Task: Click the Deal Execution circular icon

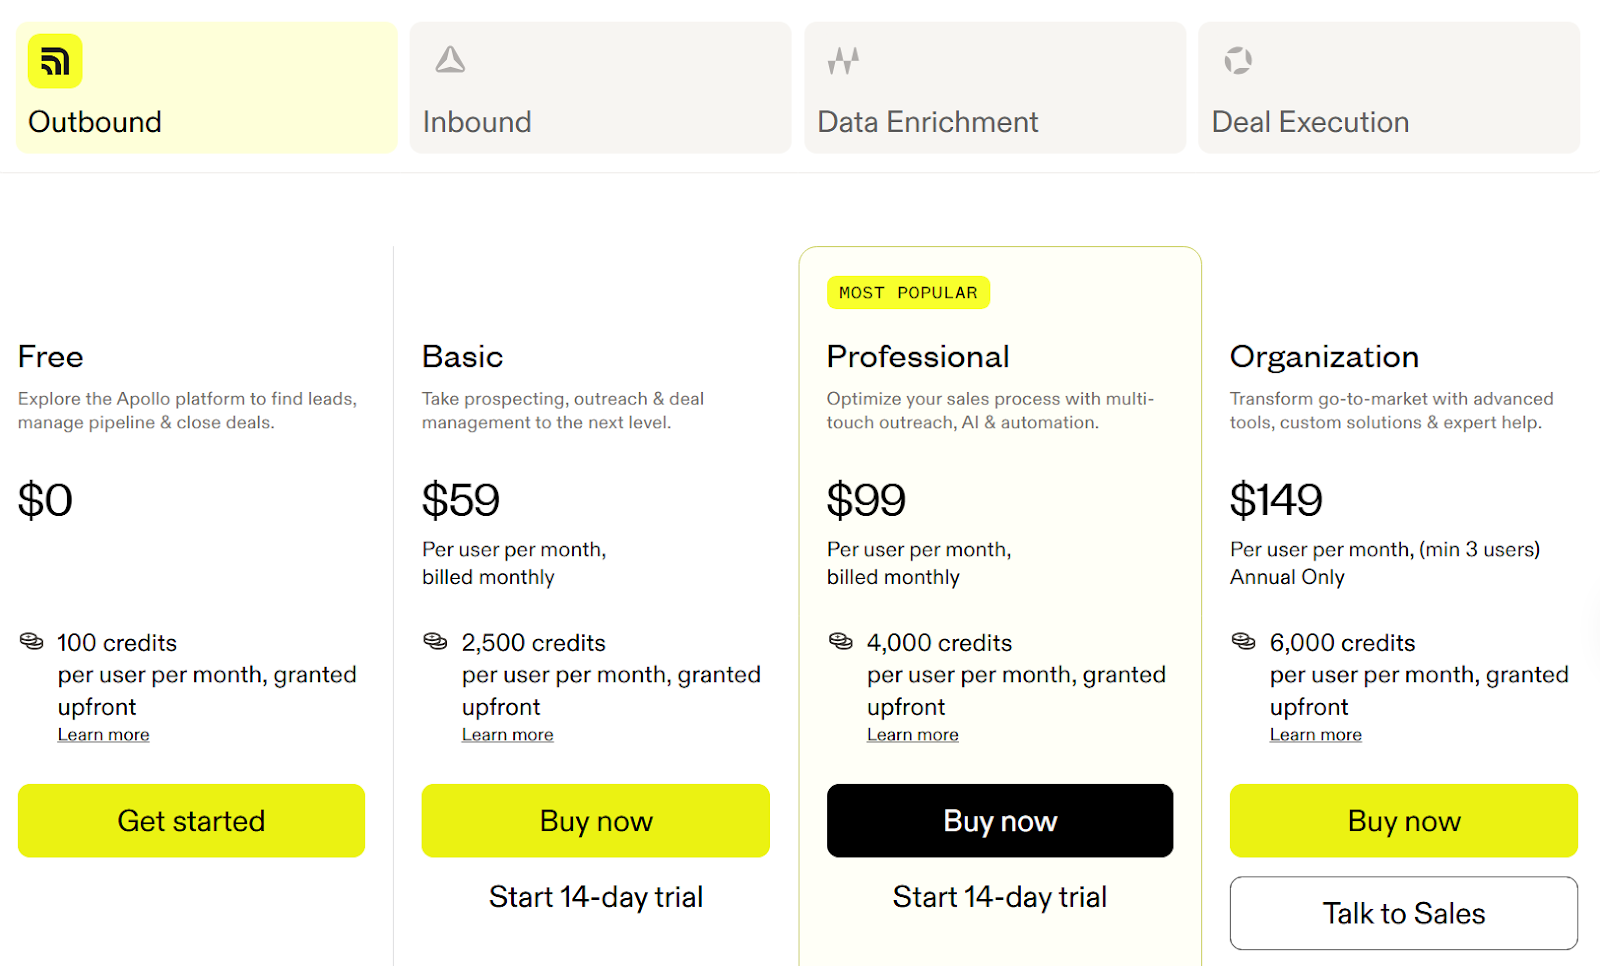Action: 1237,60
